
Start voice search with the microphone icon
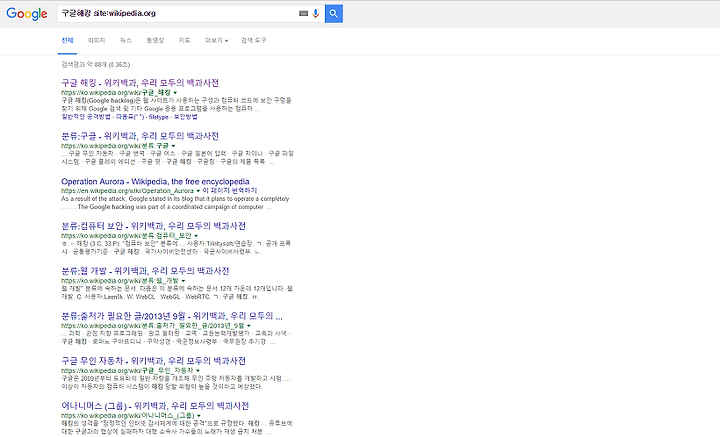[x=315, y=13]
